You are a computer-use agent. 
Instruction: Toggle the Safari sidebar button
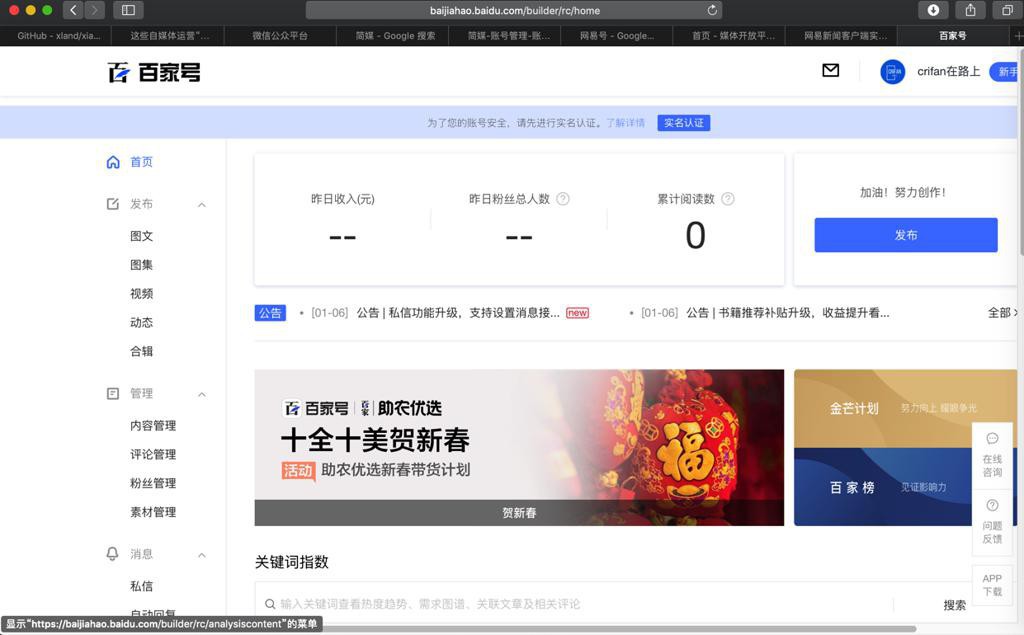128,10
